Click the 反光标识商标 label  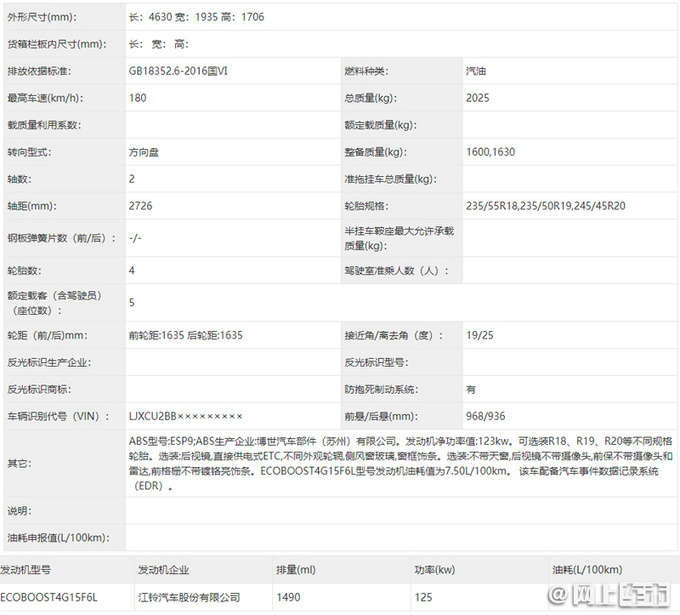39,389
